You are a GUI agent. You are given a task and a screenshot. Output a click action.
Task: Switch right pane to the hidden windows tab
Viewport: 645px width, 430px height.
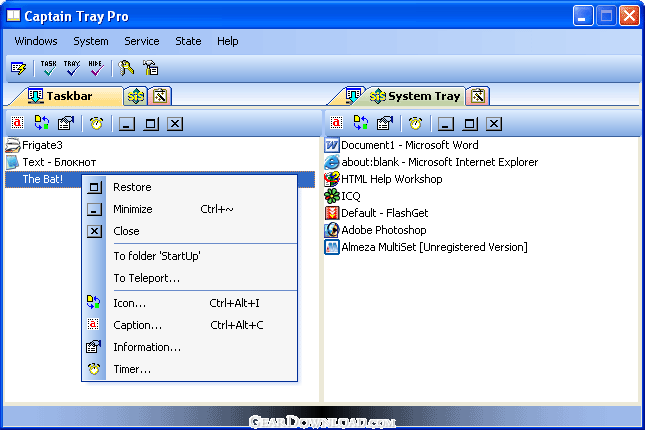pyautogui.click(x=478, y=96)
